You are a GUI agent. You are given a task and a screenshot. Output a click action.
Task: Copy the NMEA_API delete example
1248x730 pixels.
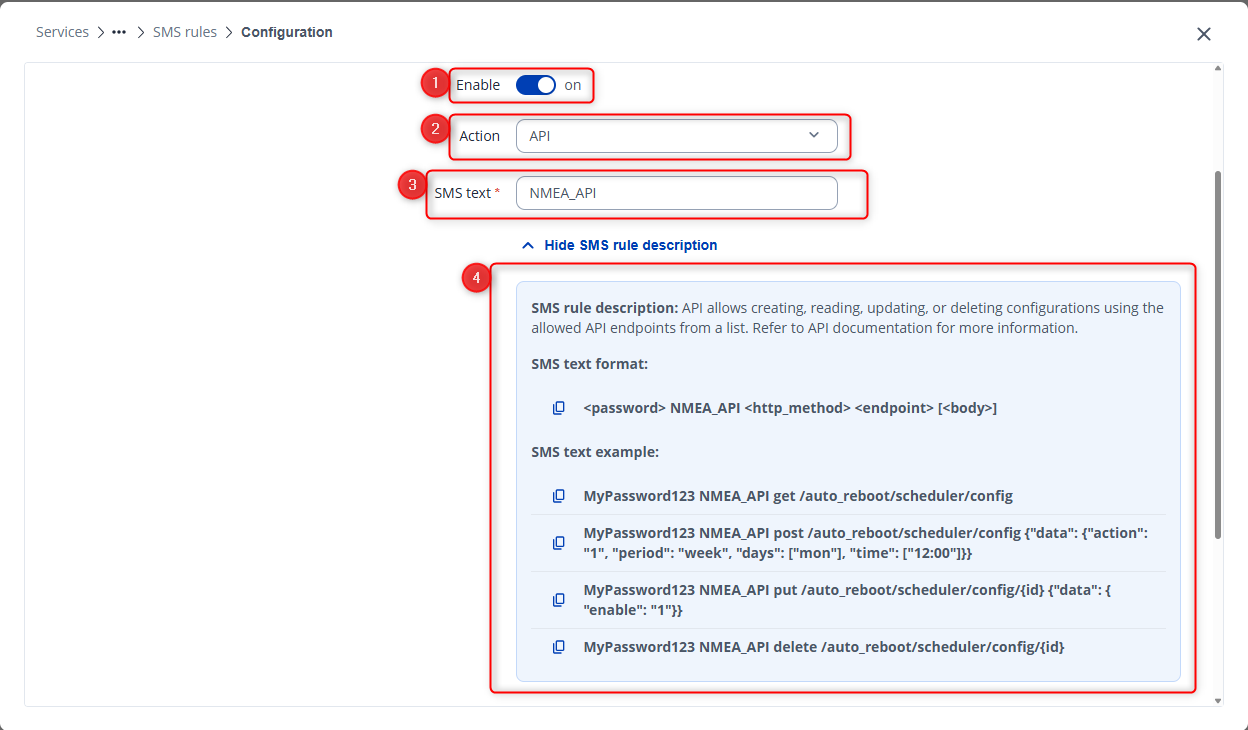click(559, 647)
